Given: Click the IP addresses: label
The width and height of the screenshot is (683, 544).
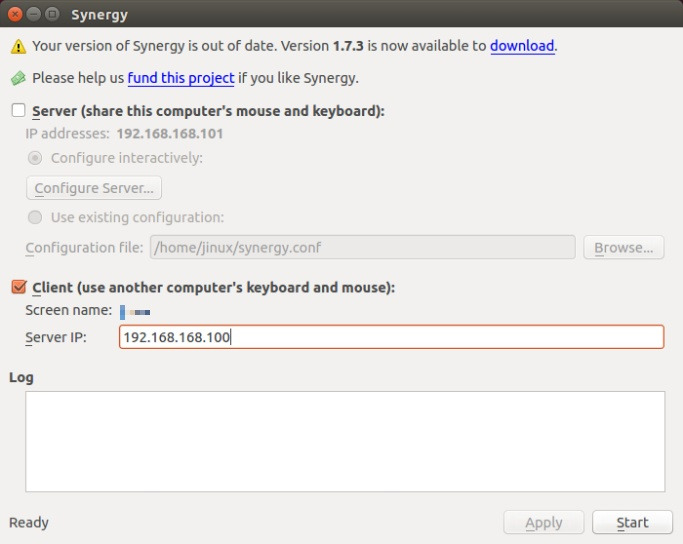Looking at the screenshot, I should pos(67,134).
